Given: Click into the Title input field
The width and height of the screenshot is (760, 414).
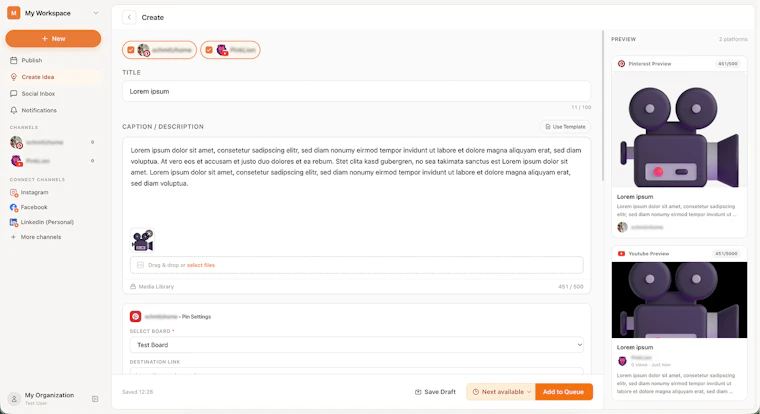Looking at the screenshot, I should [356, 91].
